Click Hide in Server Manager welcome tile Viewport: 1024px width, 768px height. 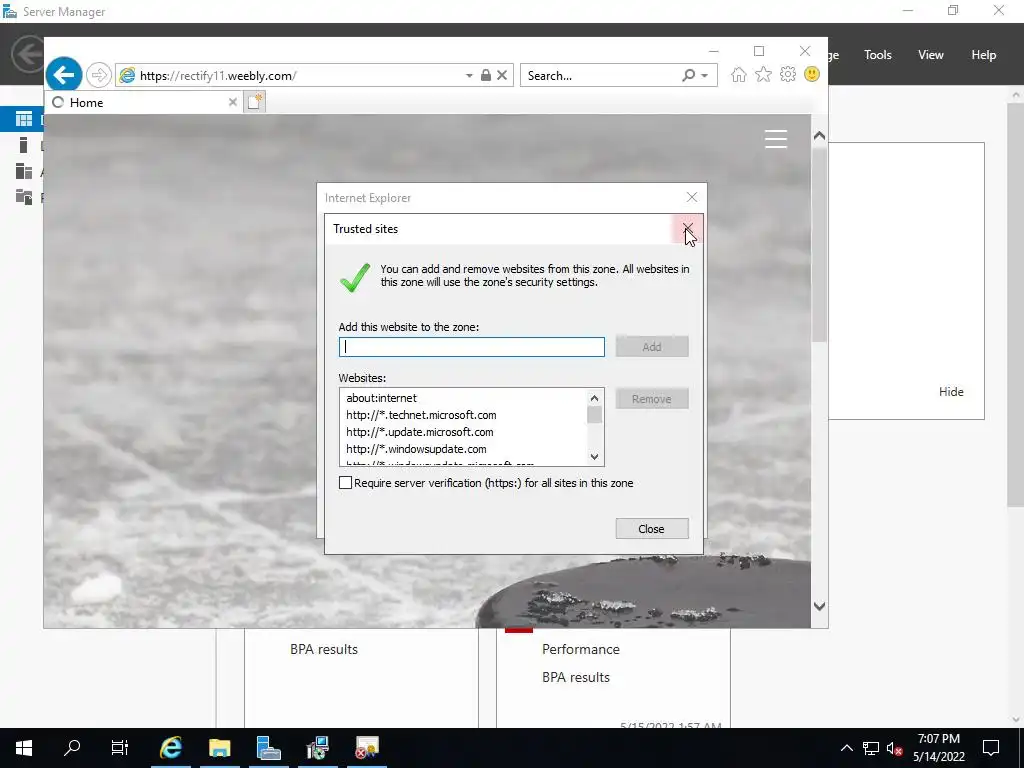coord(951,392)
